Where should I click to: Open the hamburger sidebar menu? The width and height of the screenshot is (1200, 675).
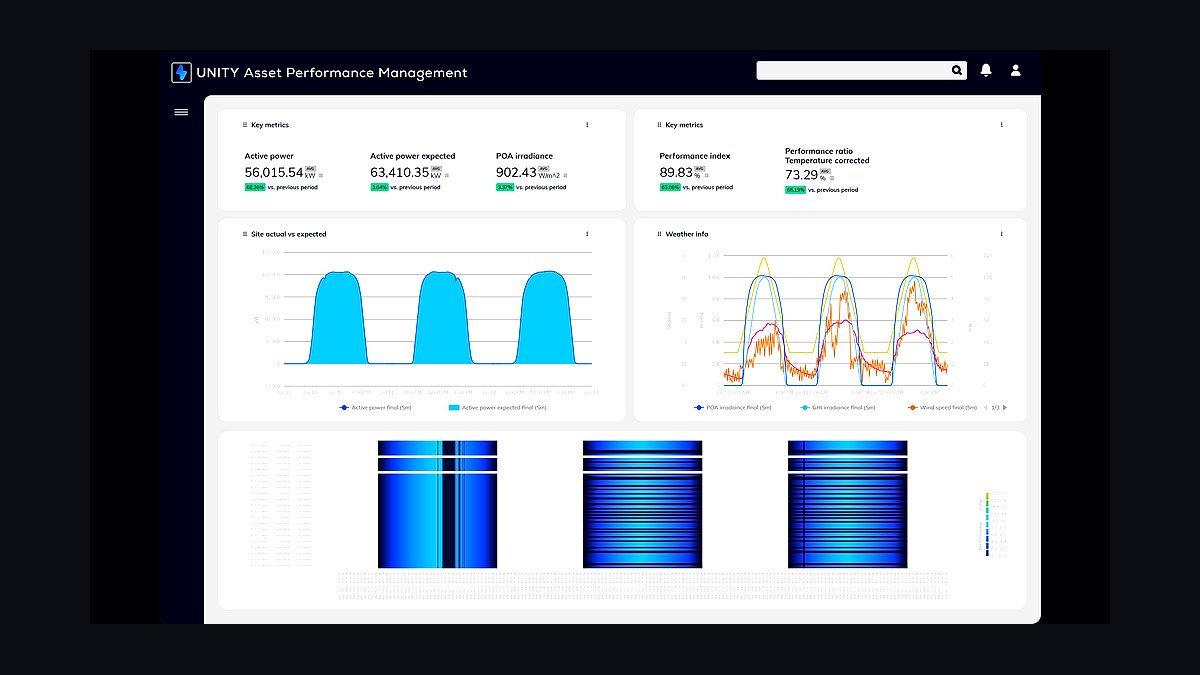[181, 112]
